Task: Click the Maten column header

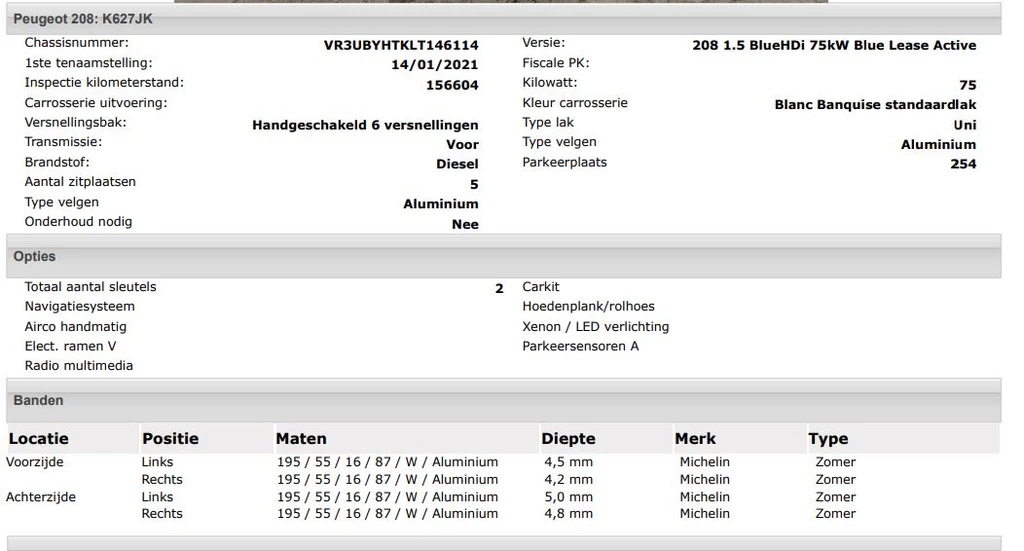Action: [301, 438]
